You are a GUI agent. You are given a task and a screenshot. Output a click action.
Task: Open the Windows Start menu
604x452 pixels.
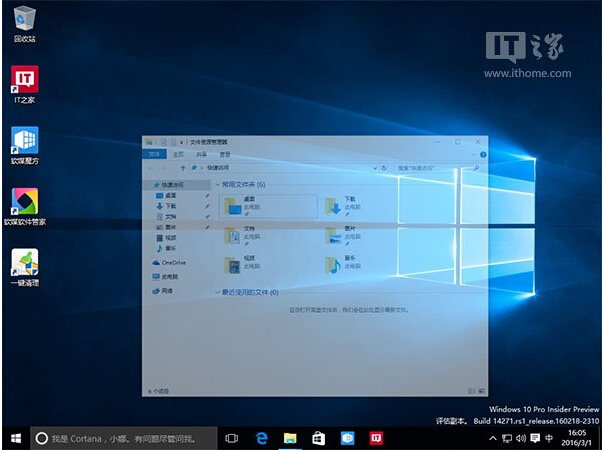coord(15,438)
